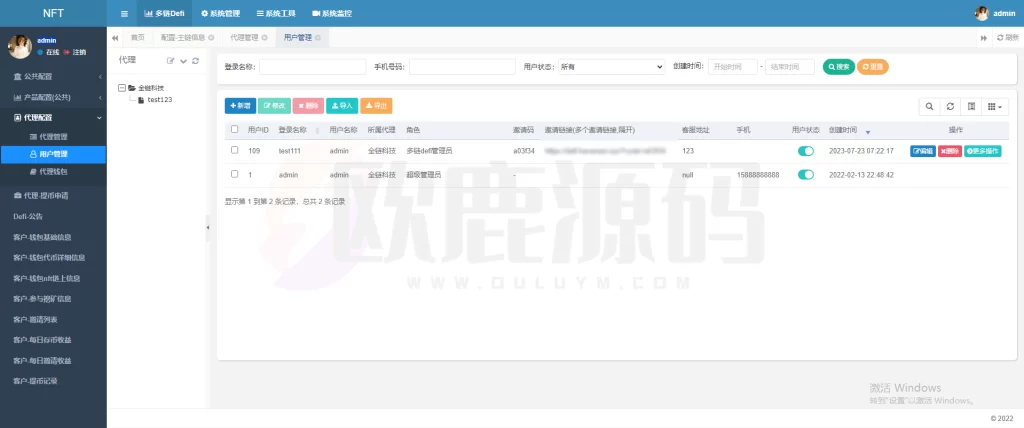
Task: Click the 刷新 refresh button at the tab bar's right
Action: click(1008, 38)
